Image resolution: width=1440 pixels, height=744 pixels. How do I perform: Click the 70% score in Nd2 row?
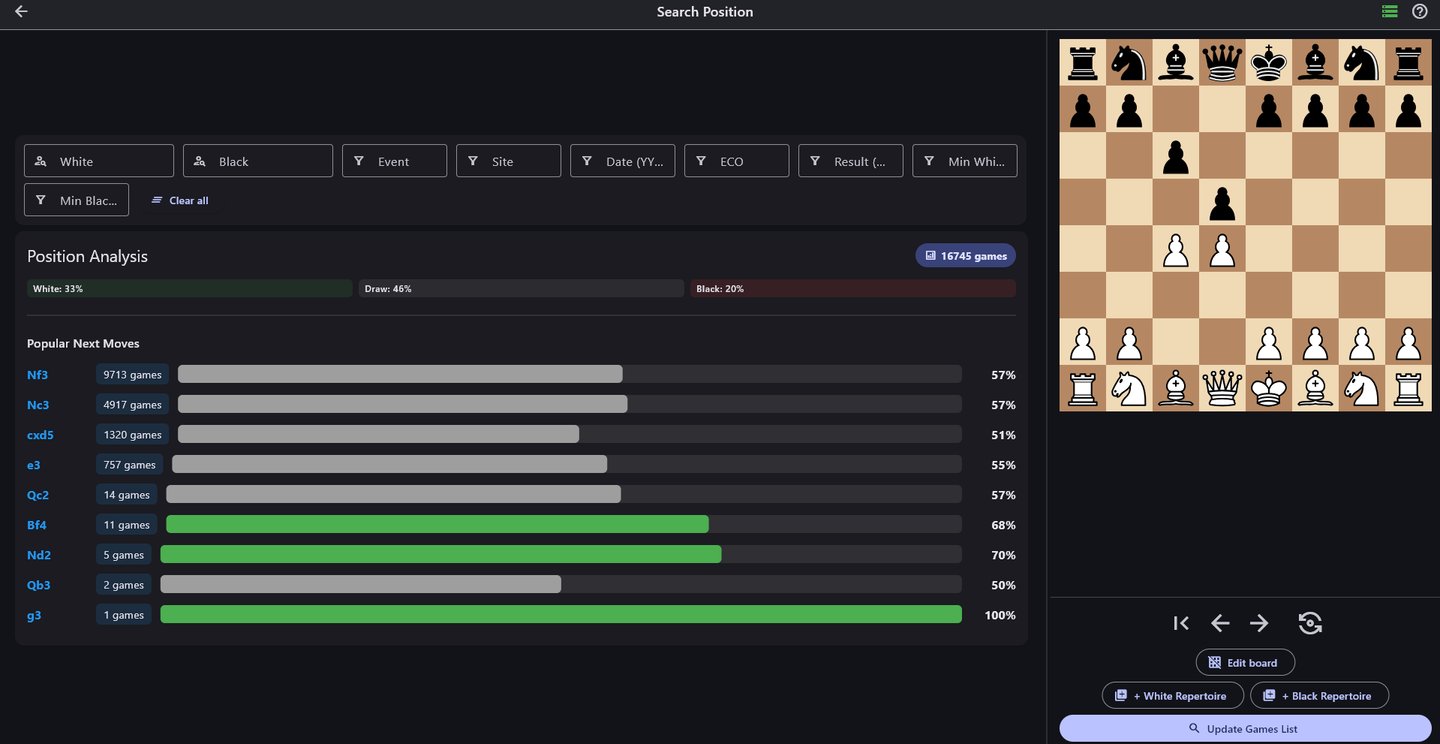tap(1003, 555)
